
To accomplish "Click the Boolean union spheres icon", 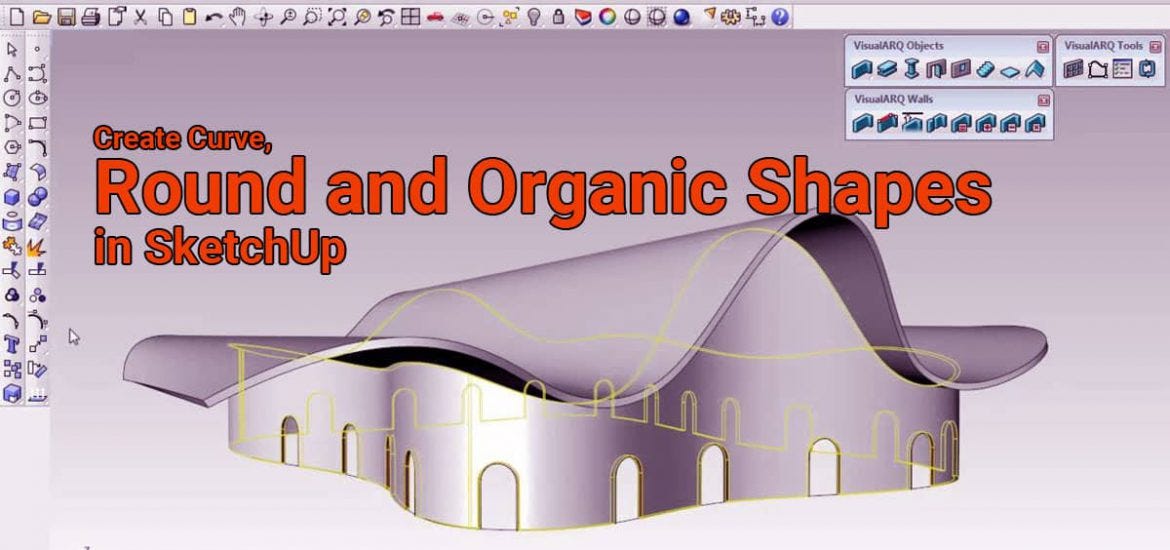I will coord(37,197).
